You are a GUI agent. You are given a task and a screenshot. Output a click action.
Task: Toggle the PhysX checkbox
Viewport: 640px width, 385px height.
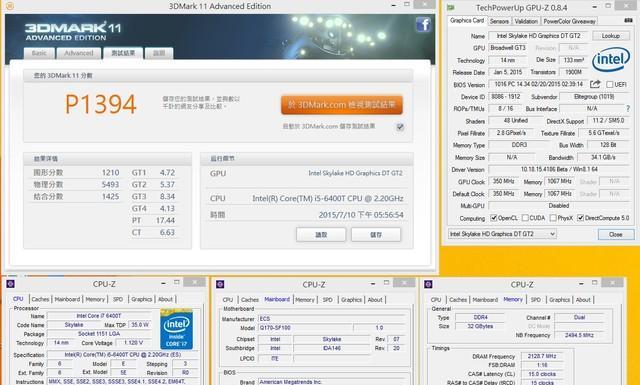(x=553, y=218)
